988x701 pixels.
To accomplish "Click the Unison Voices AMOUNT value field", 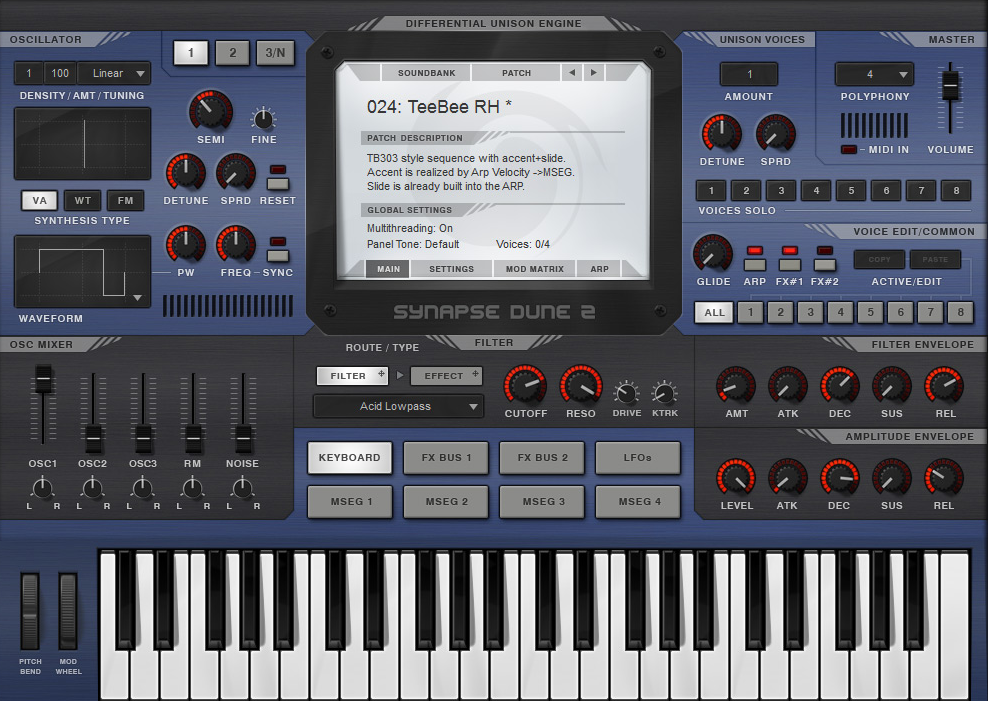I will tap(749, 74).
